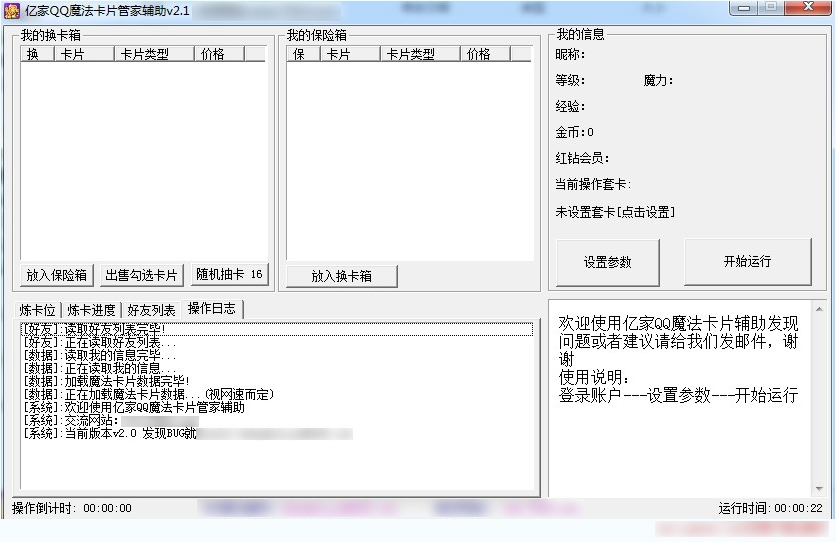Click 卡片 header in 我的换卡箱

click(84, 54)
